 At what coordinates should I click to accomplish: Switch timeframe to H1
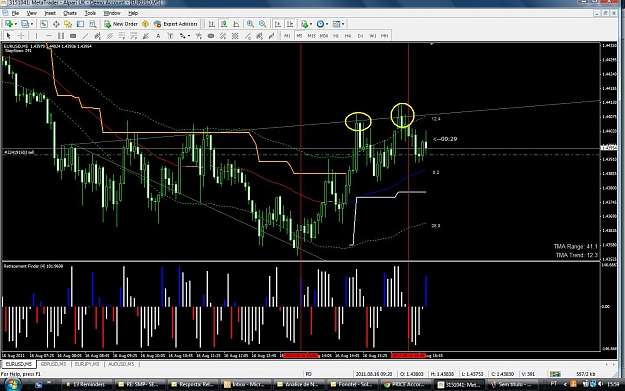(336, 36)
